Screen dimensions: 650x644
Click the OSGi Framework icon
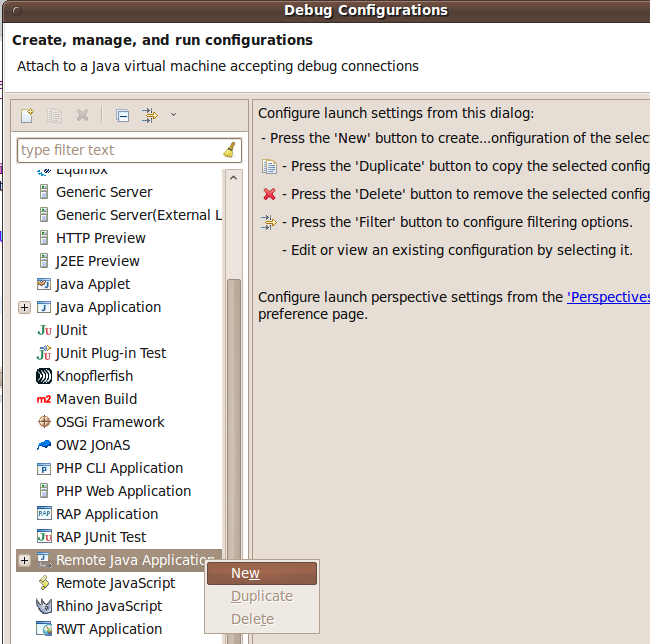click(44, 422)
